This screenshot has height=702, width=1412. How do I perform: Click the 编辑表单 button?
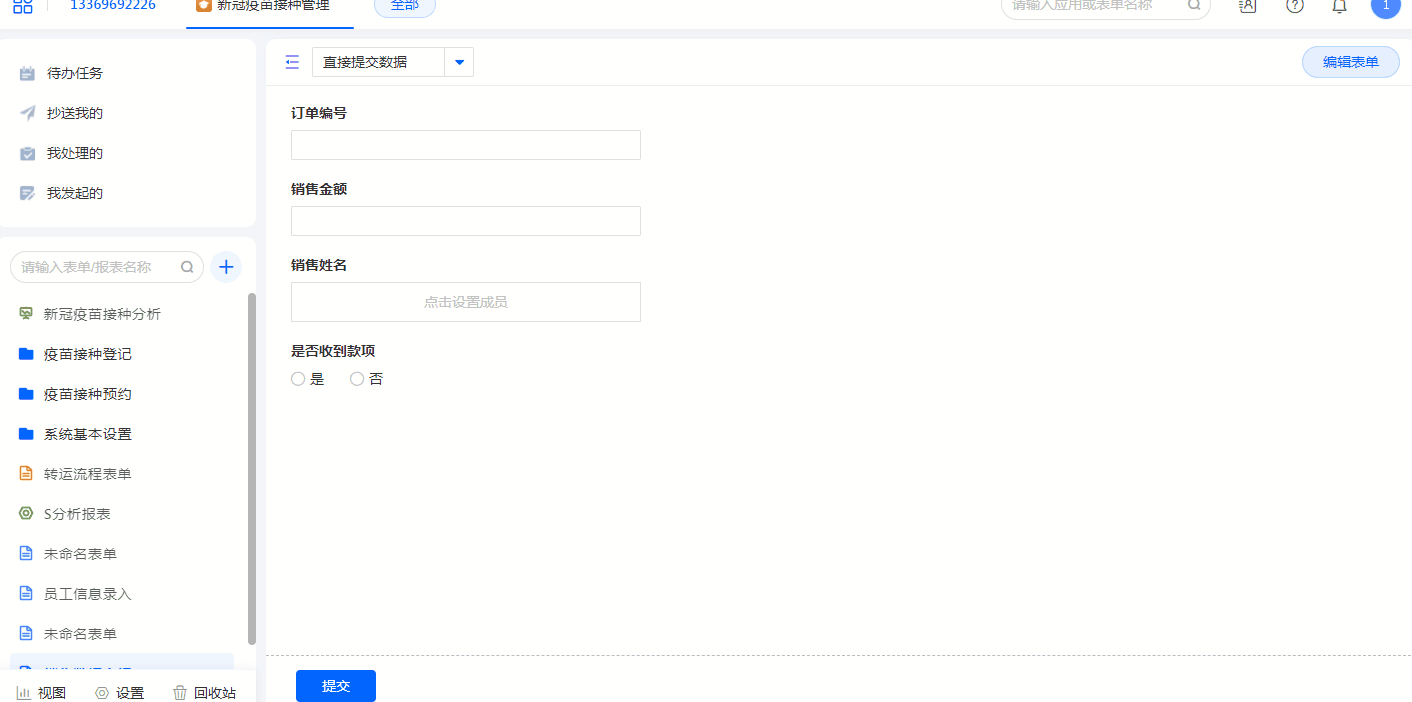[1350, 62]
